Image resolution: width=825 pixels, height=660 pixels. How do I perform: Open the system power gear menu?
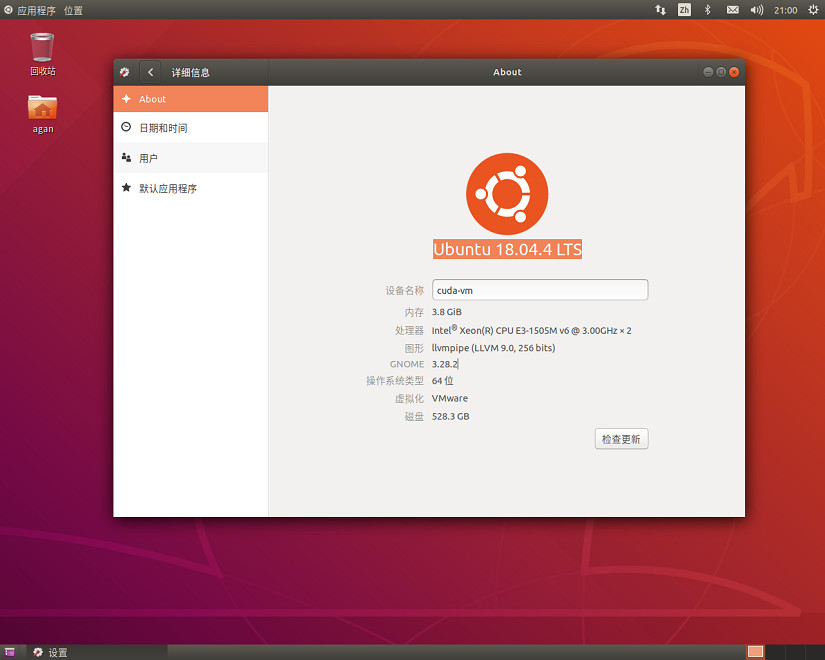813,9
